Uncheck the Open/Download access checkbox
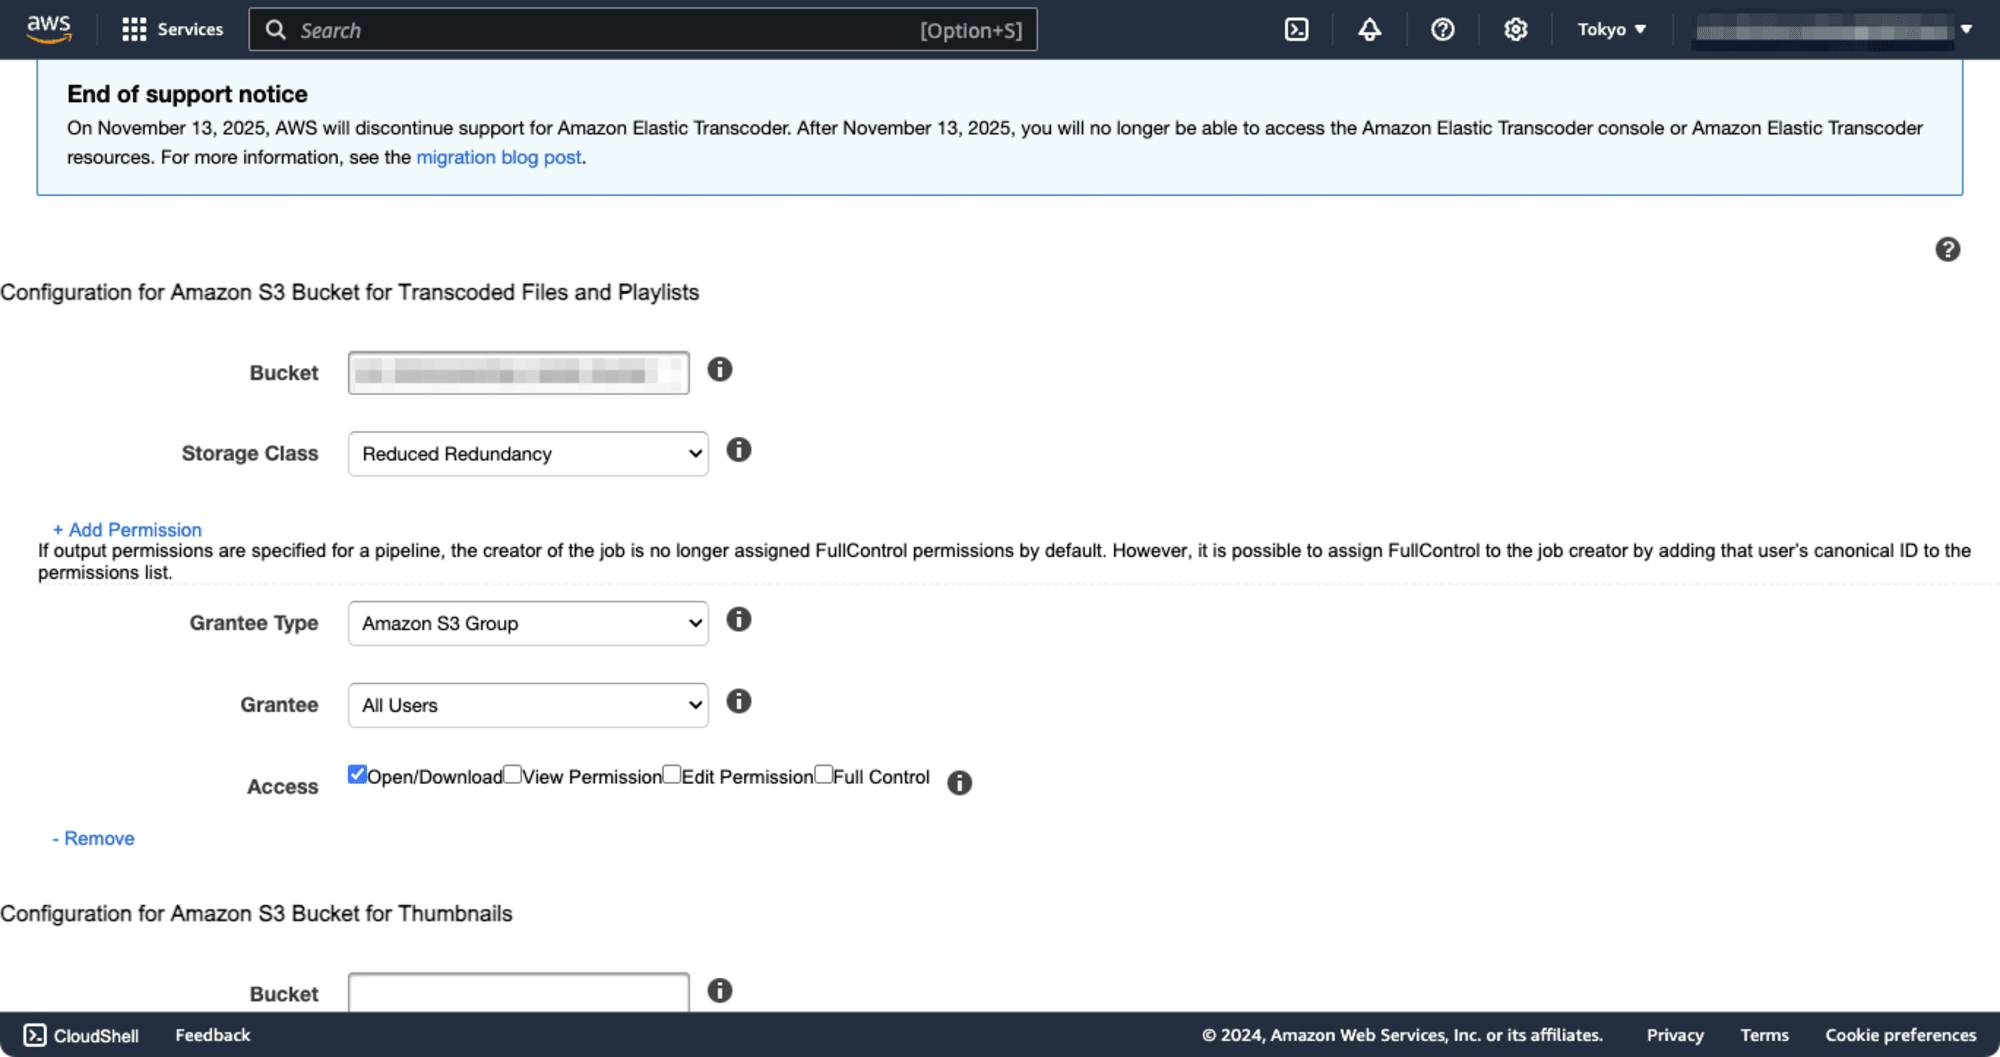 [357, 774]
